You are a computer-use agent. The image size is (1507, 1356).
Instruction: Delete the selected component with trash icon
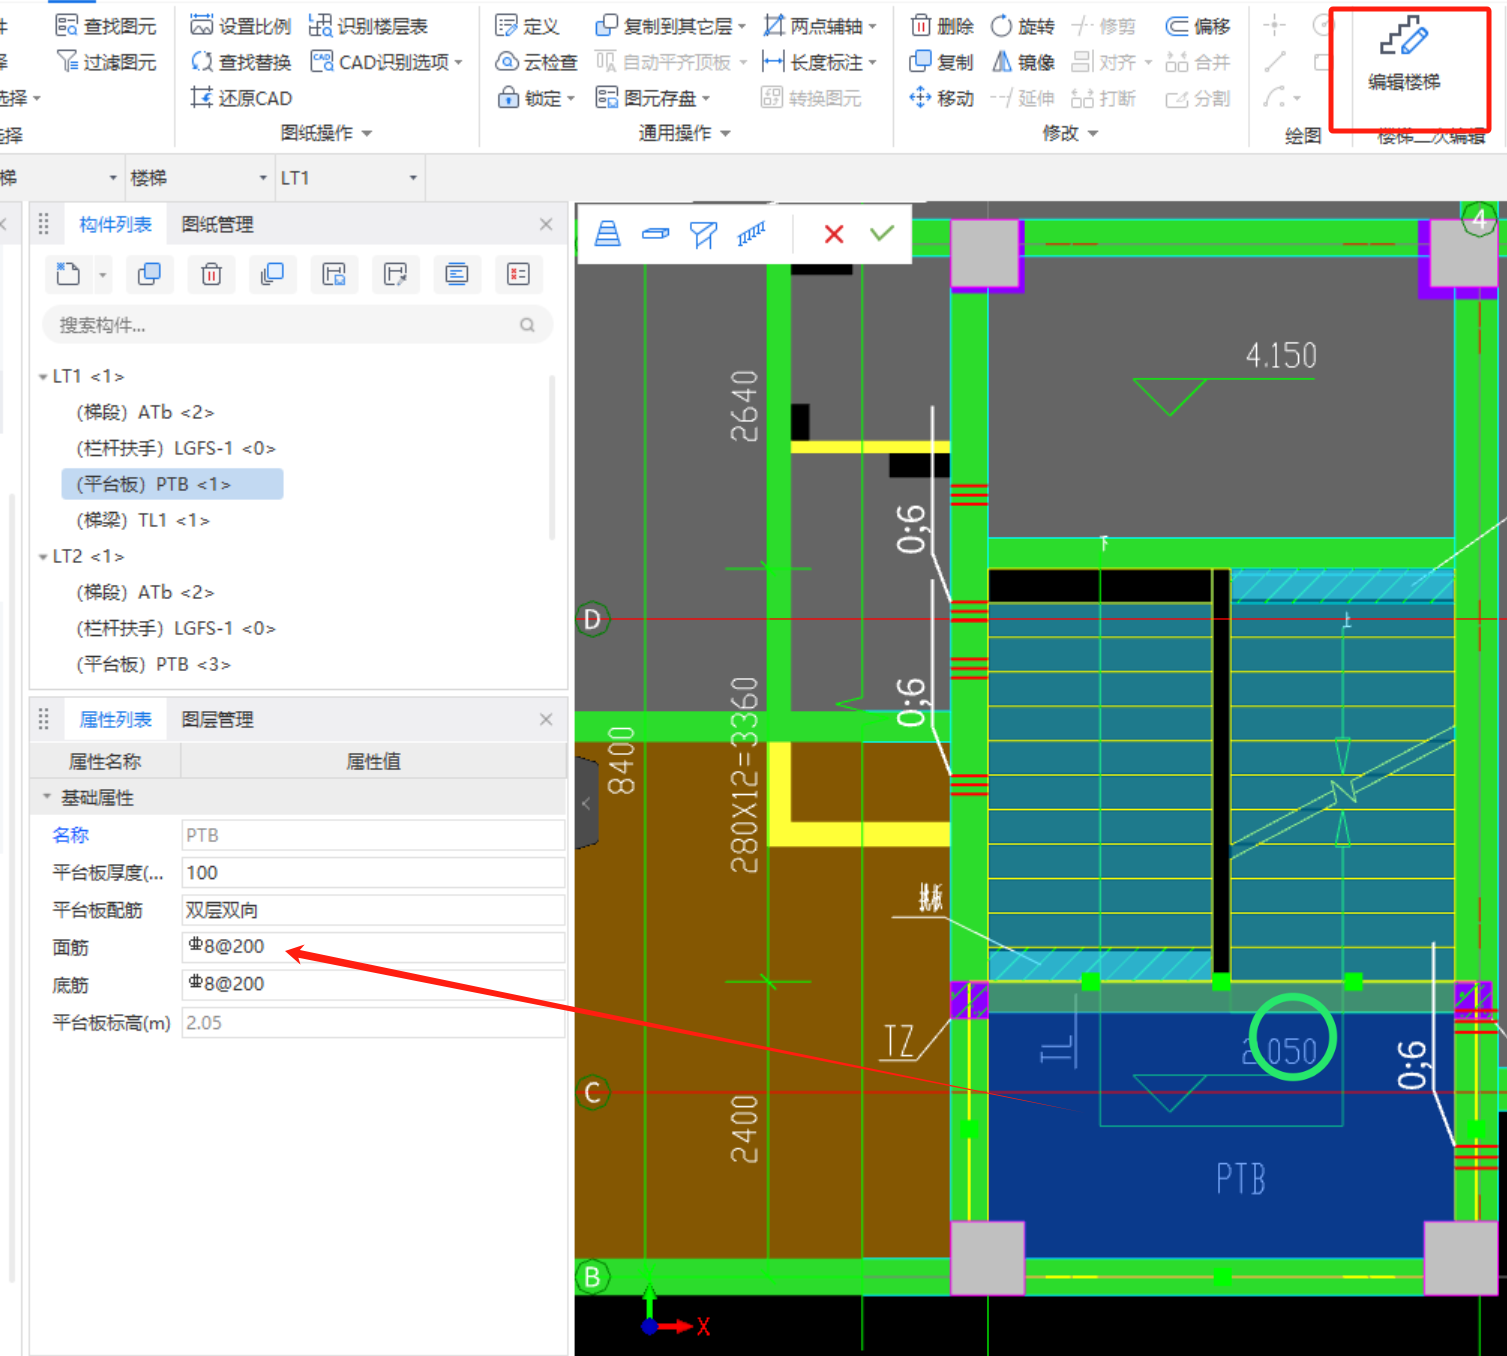pos(211,274)
